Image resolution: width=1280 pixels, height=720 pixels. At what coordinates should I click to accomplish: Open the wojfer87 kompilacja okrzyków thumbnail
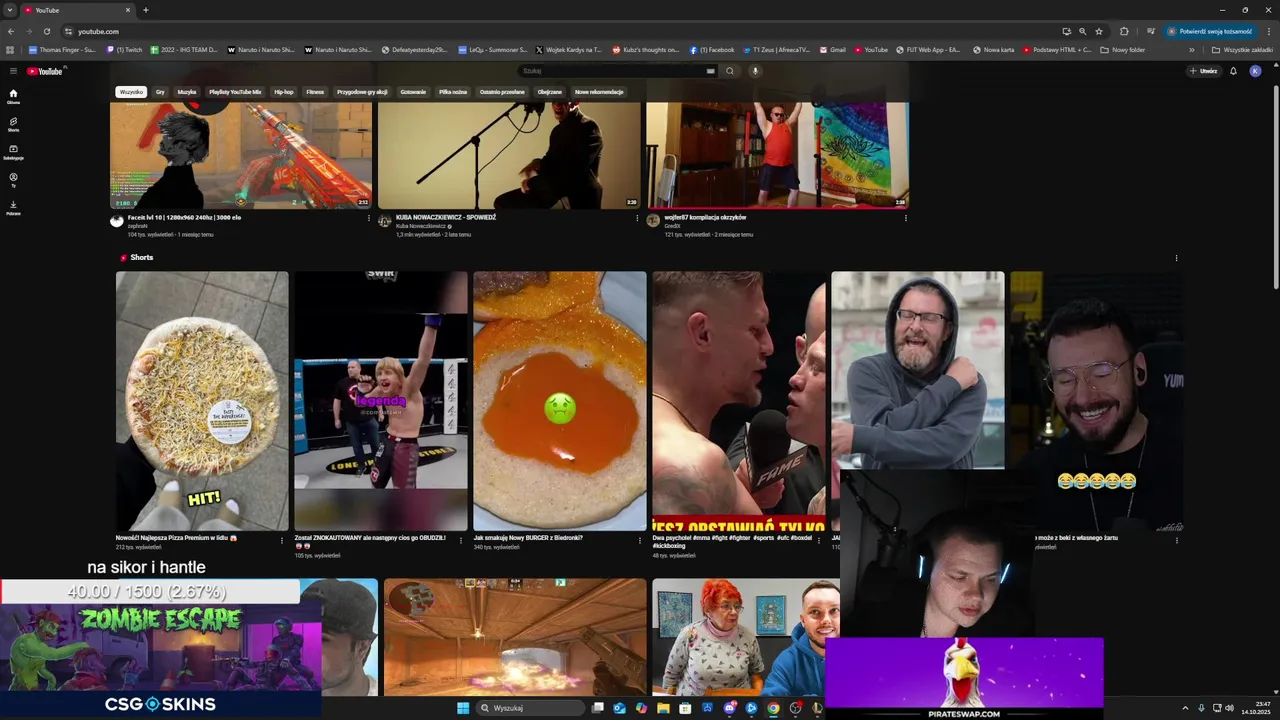(x=777, y=155)
